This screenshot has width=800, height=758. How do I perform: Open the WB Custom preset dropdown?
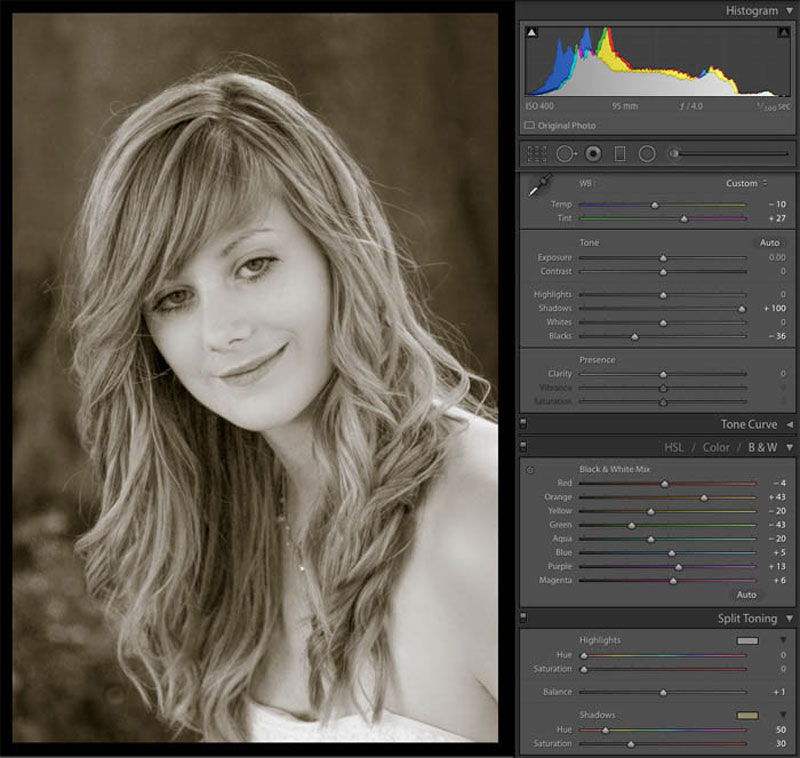(x=746, y=183)
